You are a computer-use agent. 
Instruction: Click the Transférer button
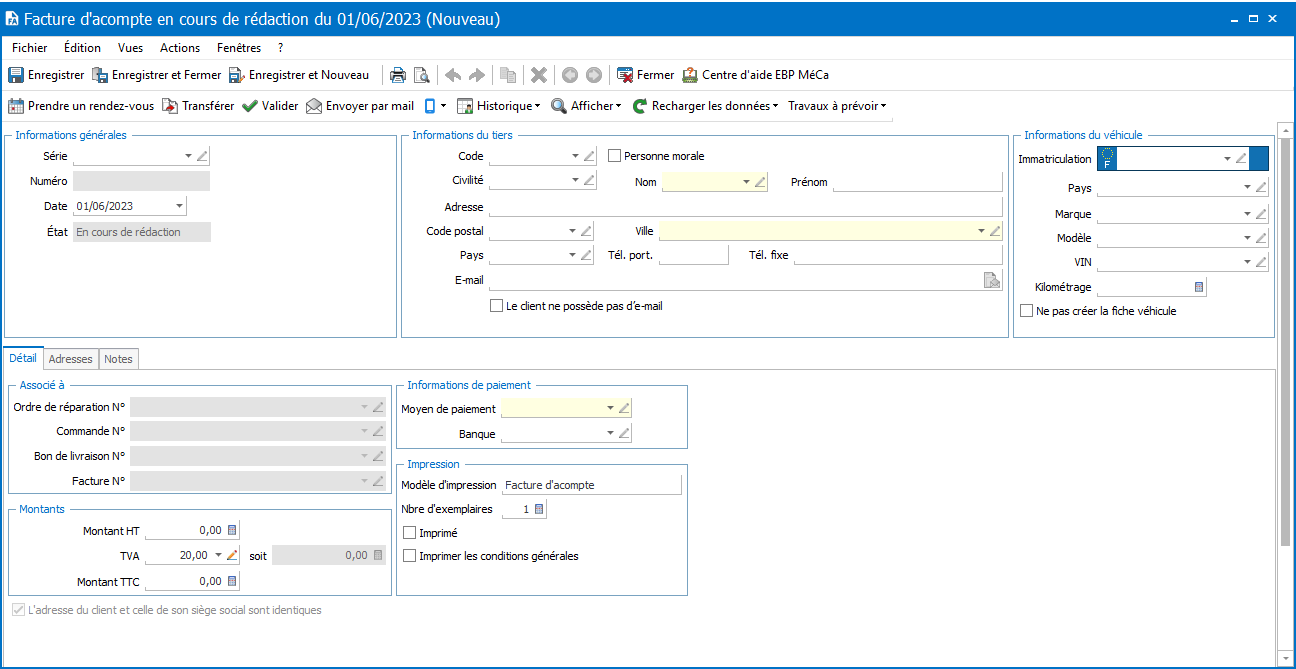coord(198,106)
